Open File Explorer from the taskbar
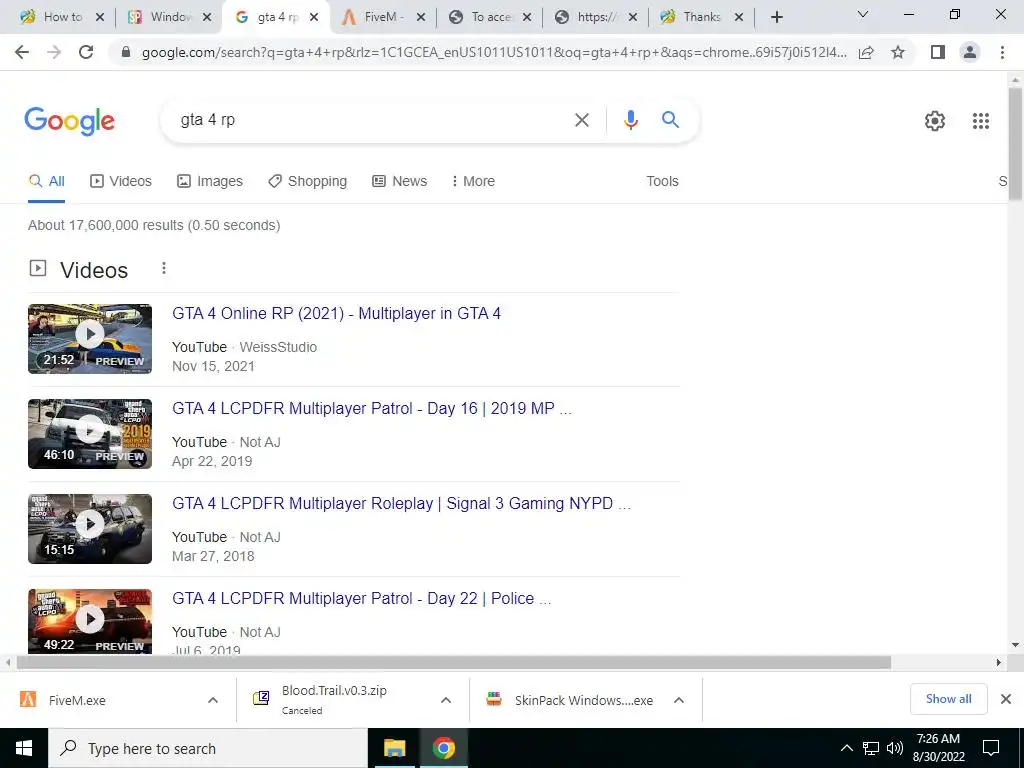The width and height of the screenshot is (1024, 768). 394,748
